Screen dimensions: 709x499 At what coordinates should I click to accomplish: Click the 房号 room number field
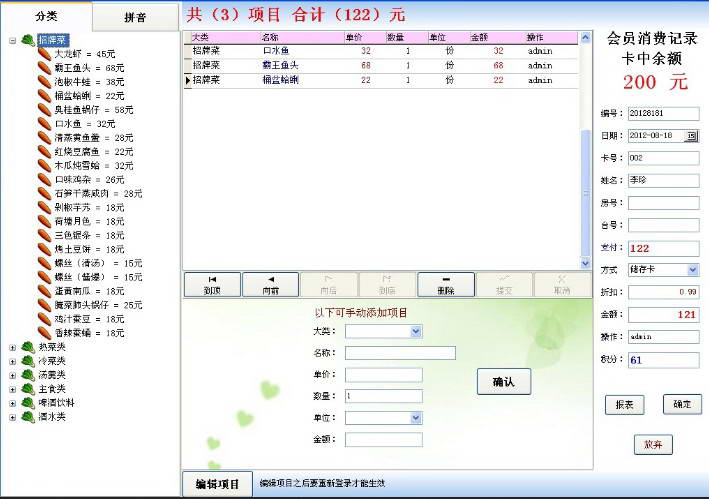663,203
